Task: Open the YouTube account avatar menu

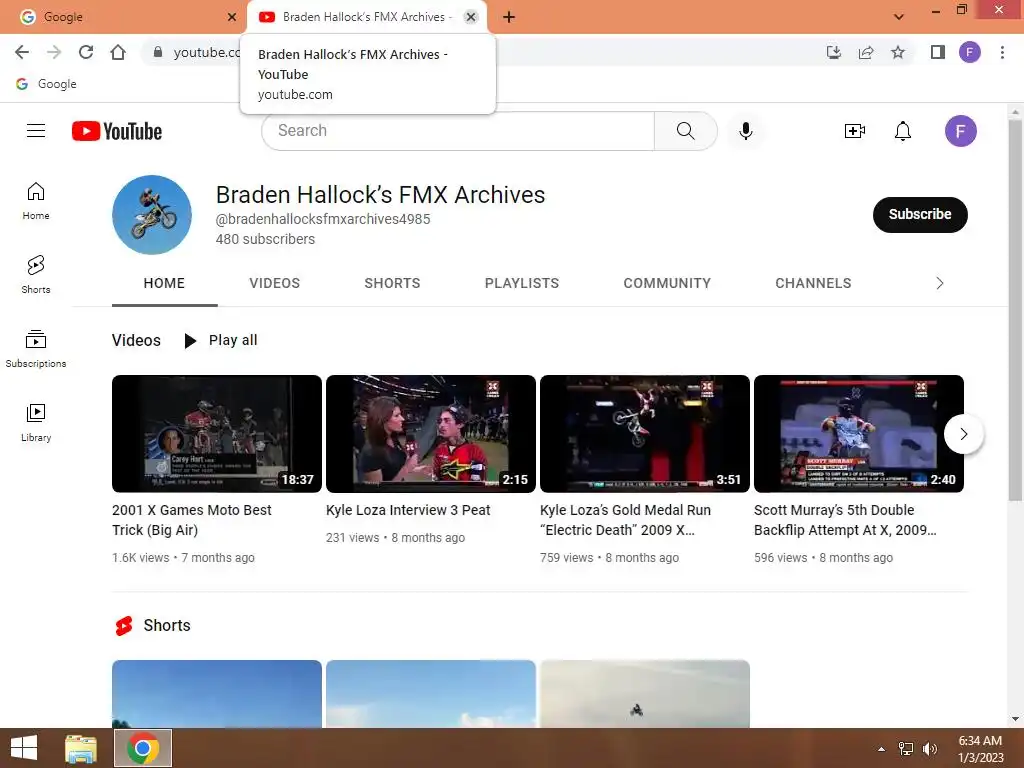Action: [961, 131]
